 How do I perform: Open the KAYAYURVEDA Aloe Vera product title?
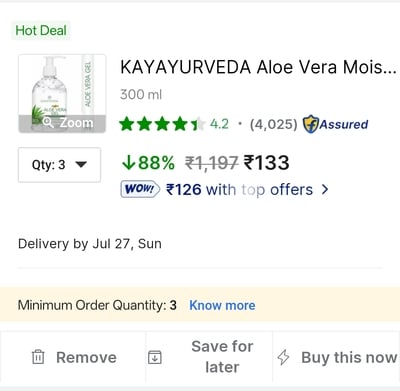tap(258, 67)
